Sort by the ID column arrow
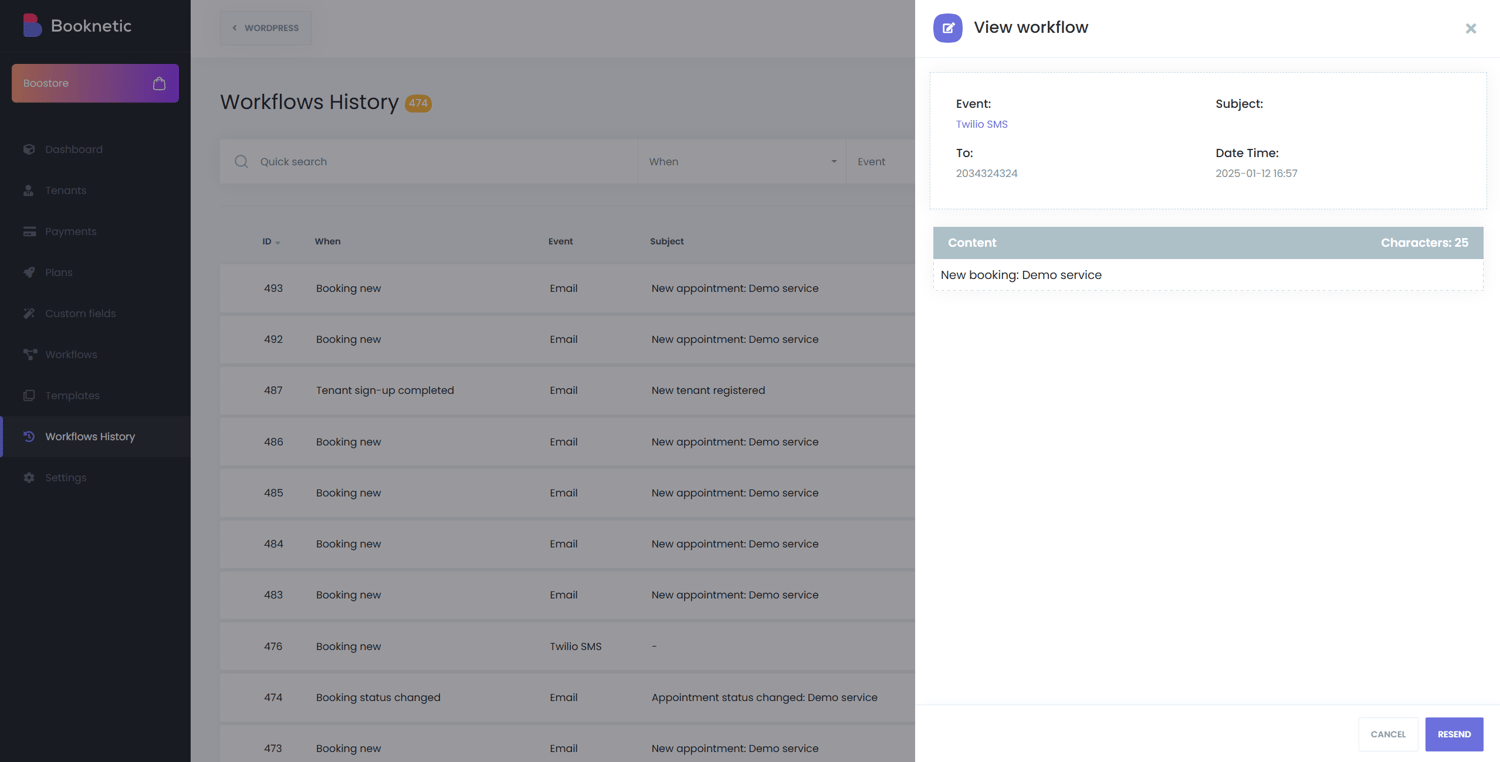Screen dimensions: 1500x762 (x=278, y=242)
